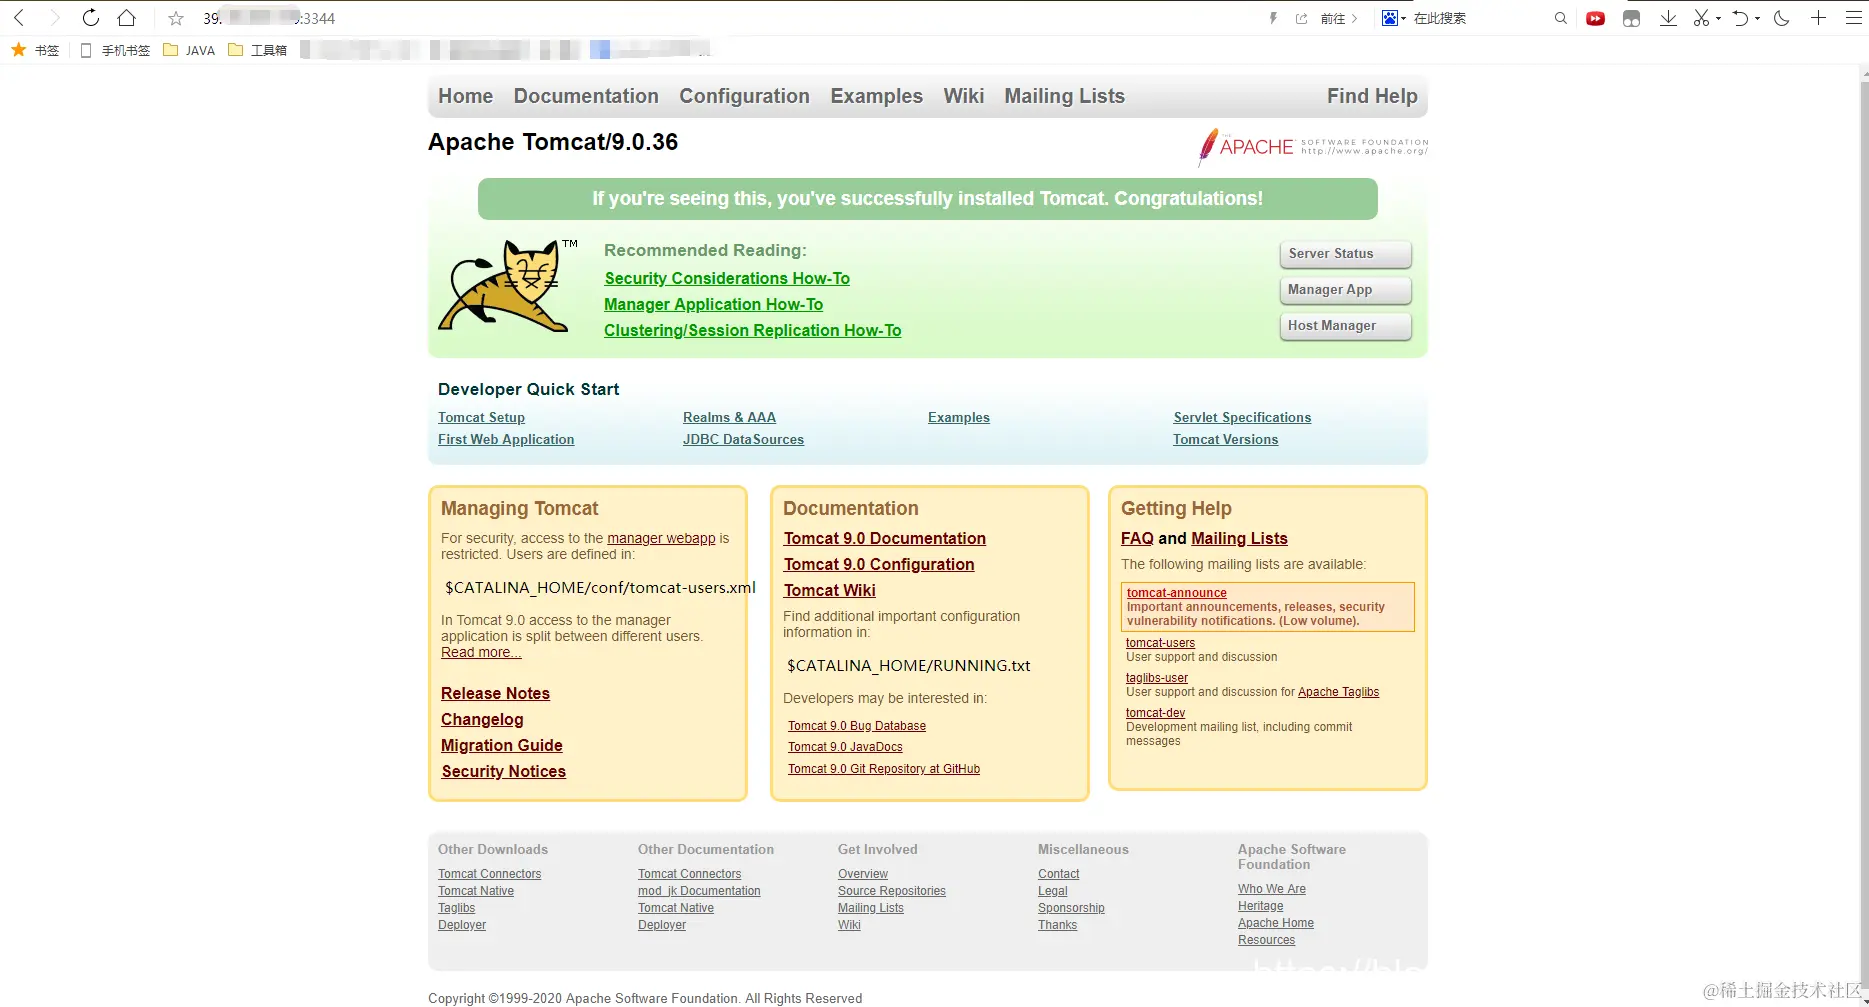The height and width of the screenshot is (1007, 1869).
Task: Open the Baidu search engine dropdown
Action: tap(1394, 18)
